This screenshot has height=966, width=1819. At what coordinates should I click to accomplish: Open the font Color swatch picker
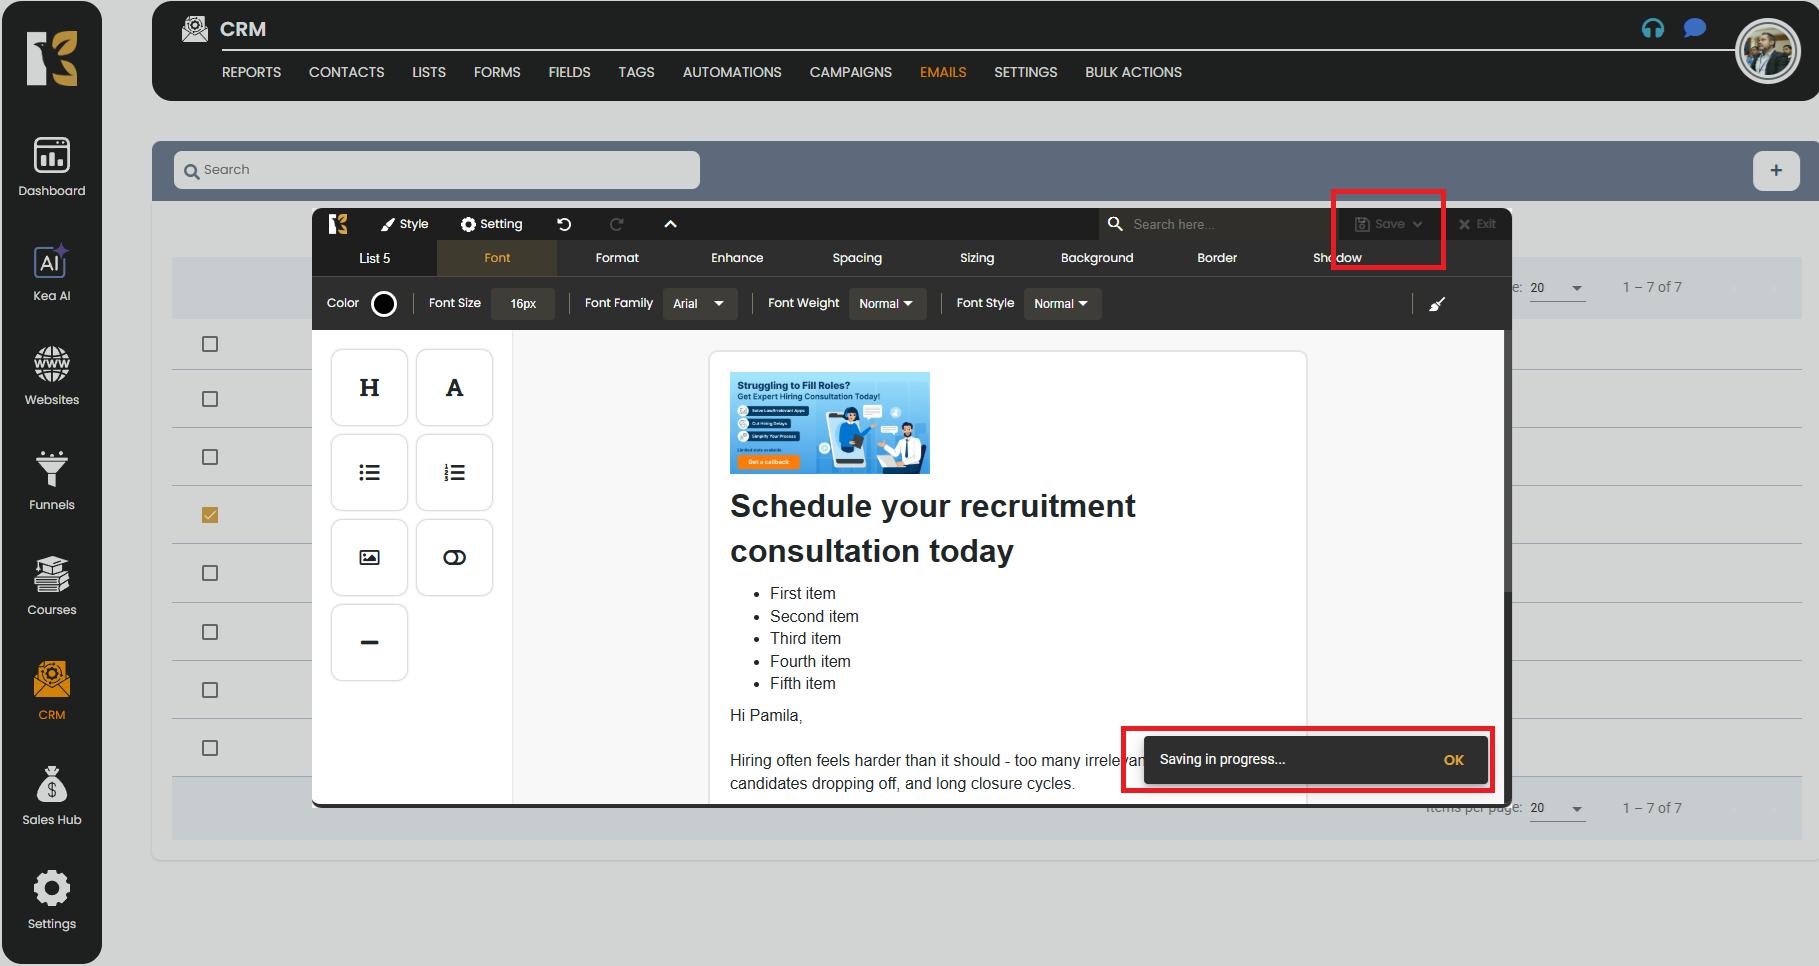(x=384, y=304)
